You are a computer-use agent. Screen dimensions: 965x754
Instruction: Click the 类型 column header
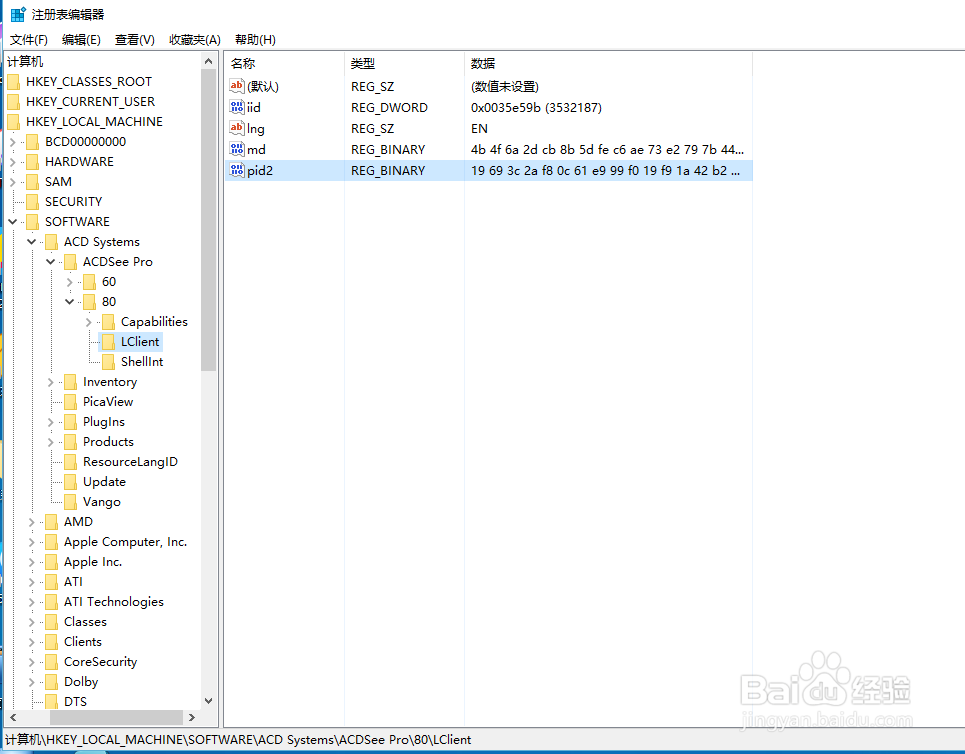(404, 63)
